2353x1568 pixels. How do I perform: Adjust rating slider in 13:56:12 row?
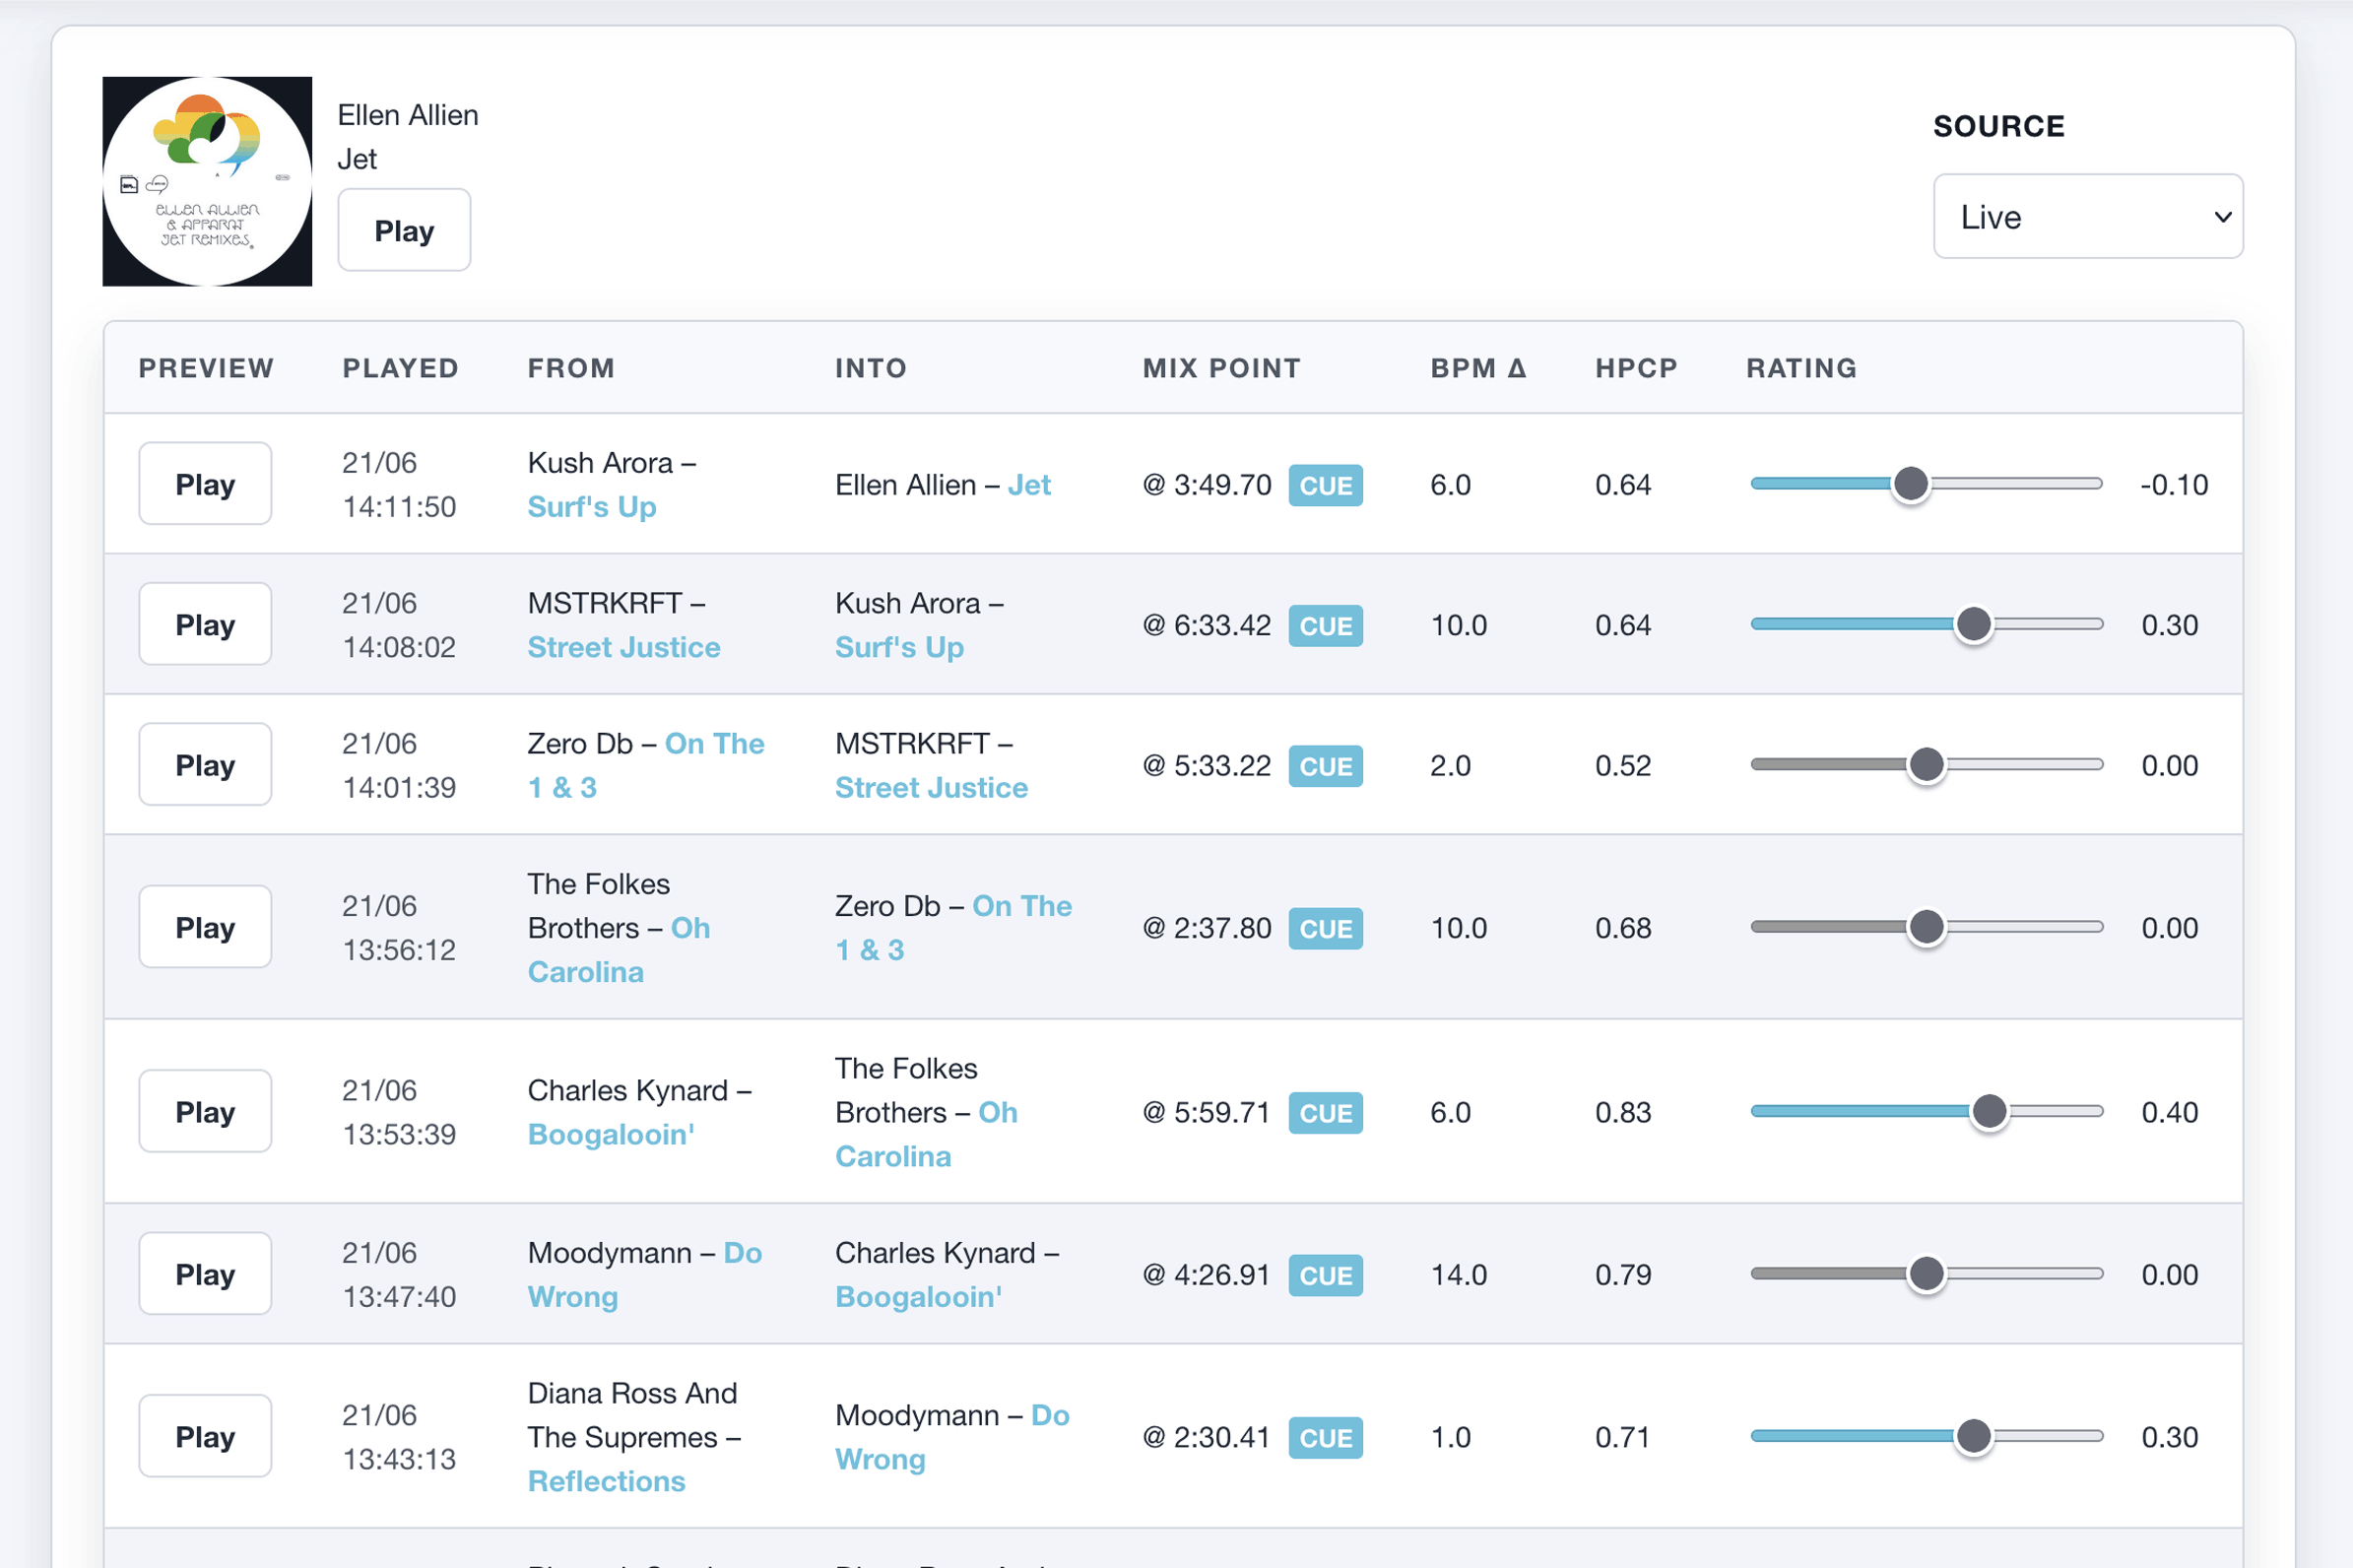tap(1926, 927)
